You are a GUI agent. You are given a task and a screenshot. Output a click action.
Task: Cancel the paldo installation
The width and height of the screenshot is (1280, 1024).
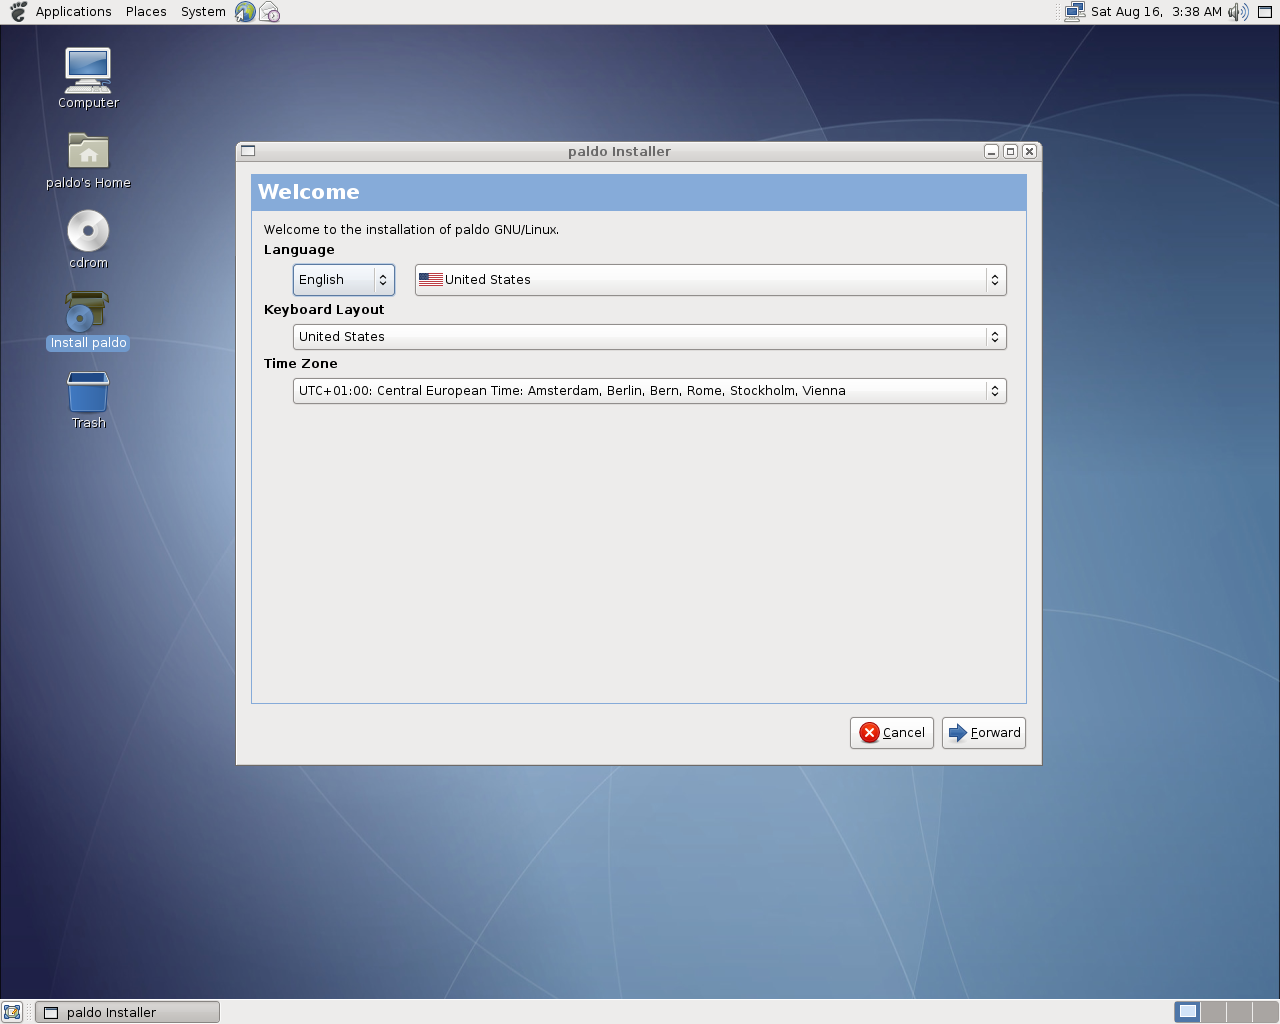click(892, 733)
